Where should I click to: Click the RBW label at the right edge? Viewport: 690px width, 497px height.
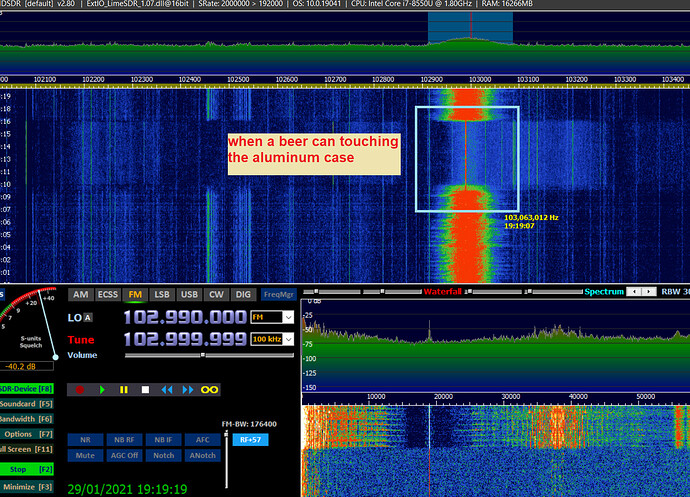pos(675,291)
